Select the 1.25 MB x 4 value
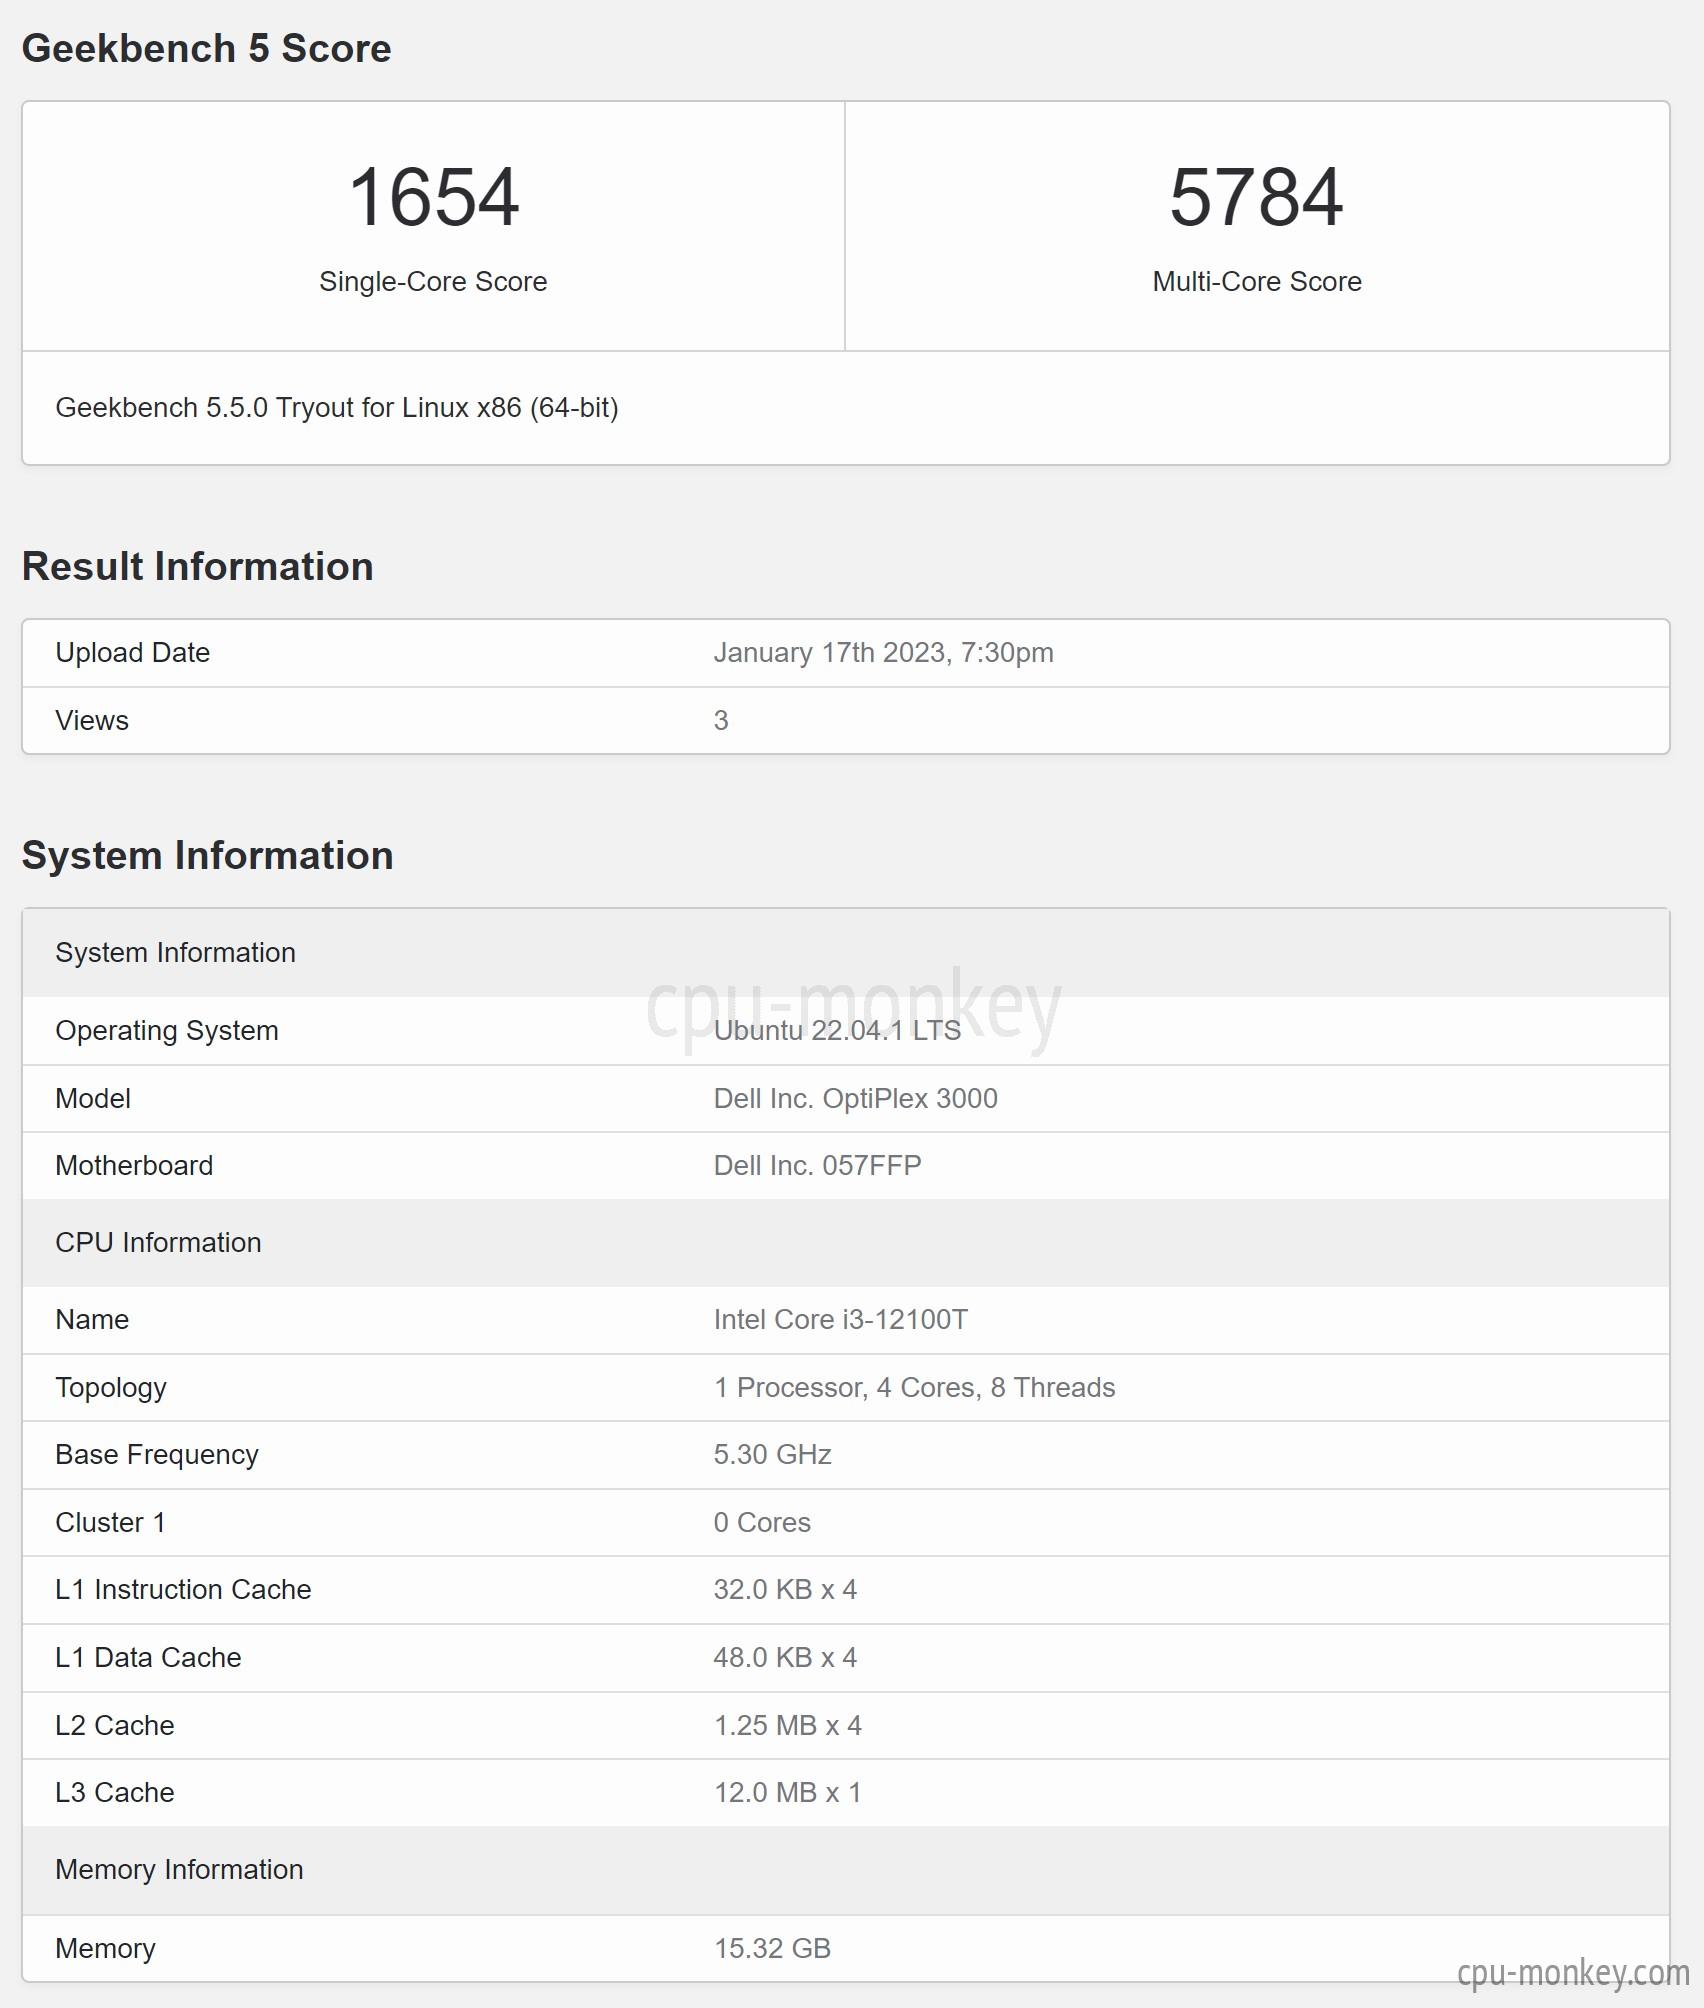Screen dimensions: 1704x2008 [x=787, y=1726]
